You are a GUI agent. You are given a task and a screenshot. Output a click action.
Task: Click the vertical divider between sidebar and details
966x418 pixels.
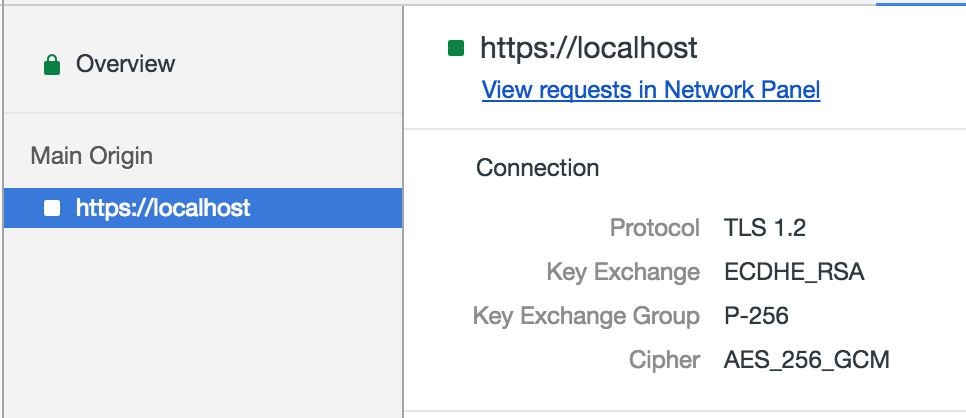point(404,211)
